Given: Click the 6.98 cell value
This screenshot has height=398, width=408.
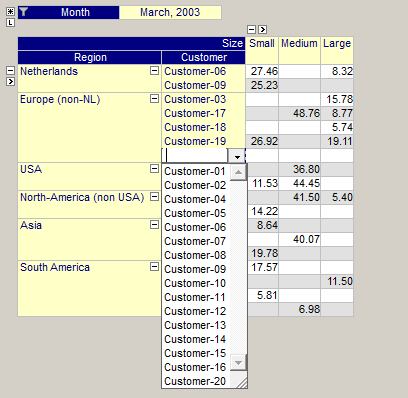Looking at the screenshot, I should point(300,309).
